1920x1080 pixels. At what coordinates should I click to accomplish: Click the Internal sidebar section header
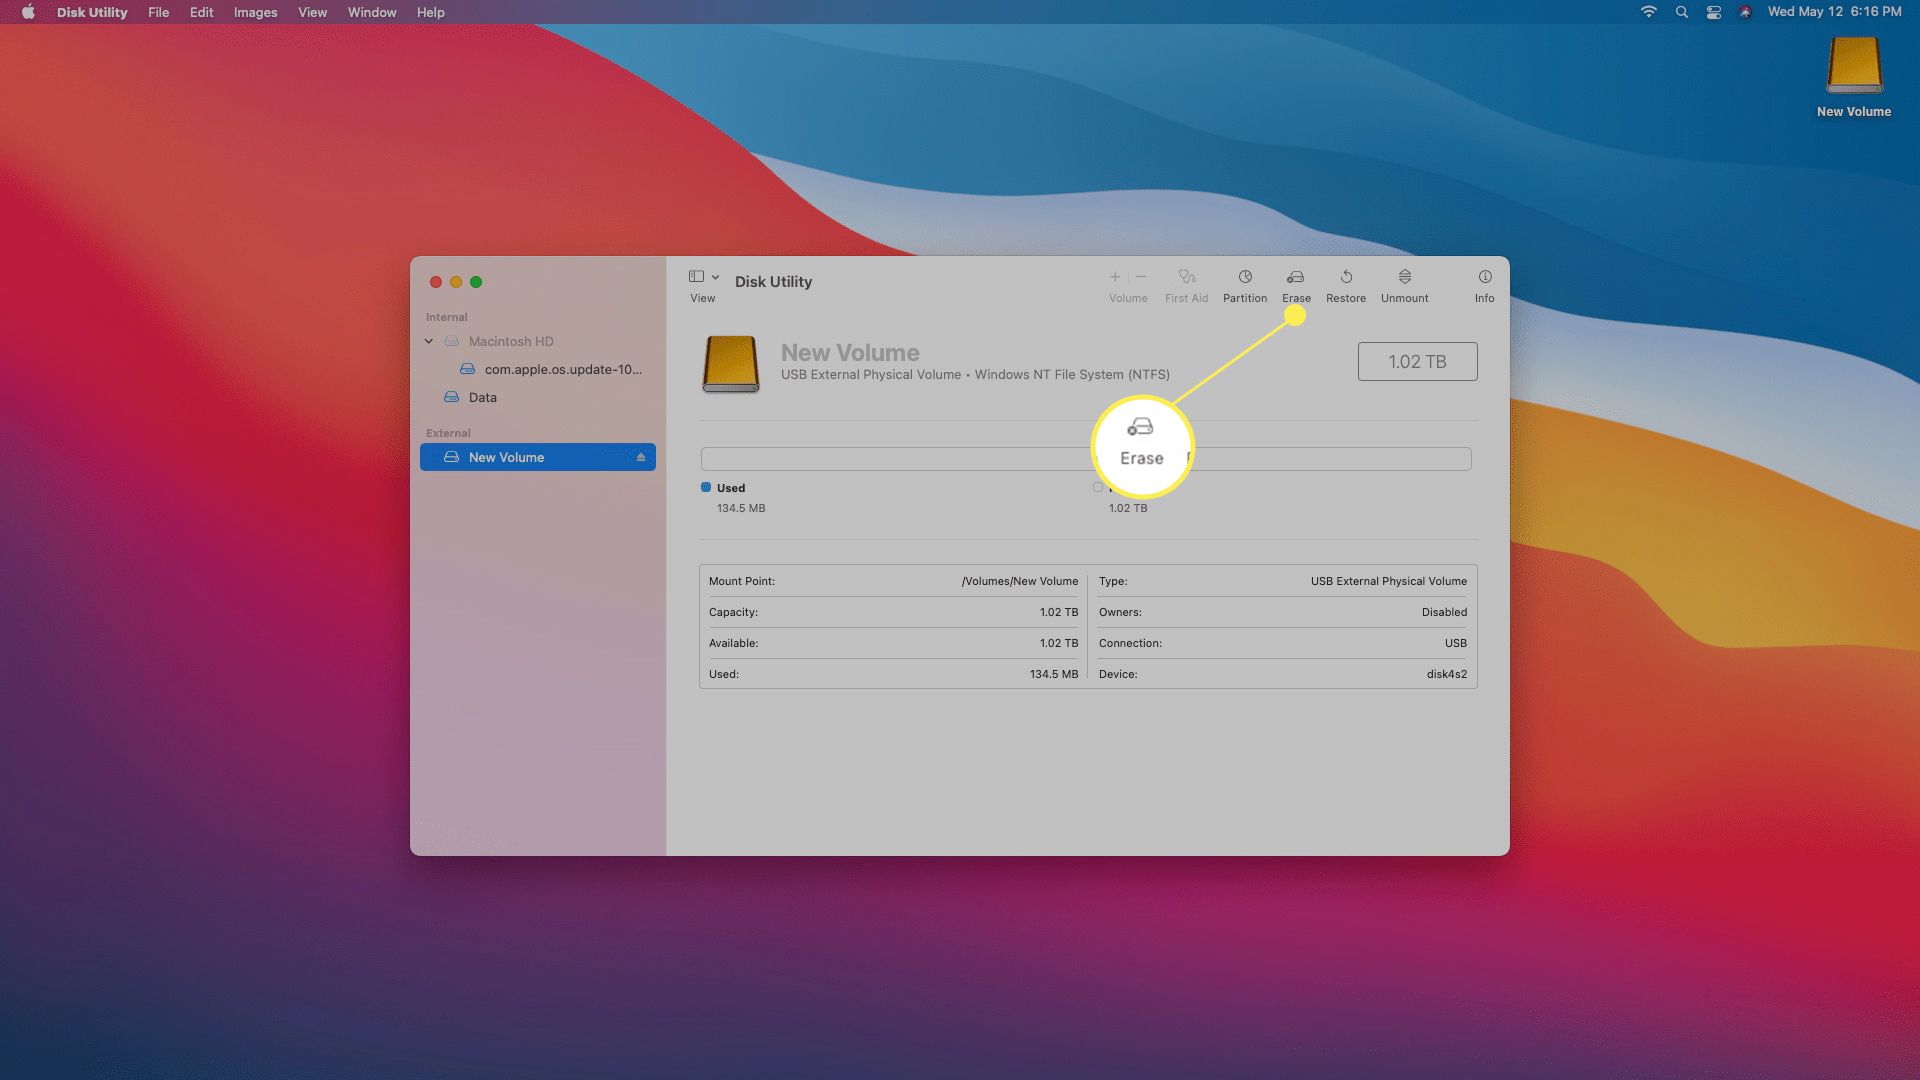point(446,317)
